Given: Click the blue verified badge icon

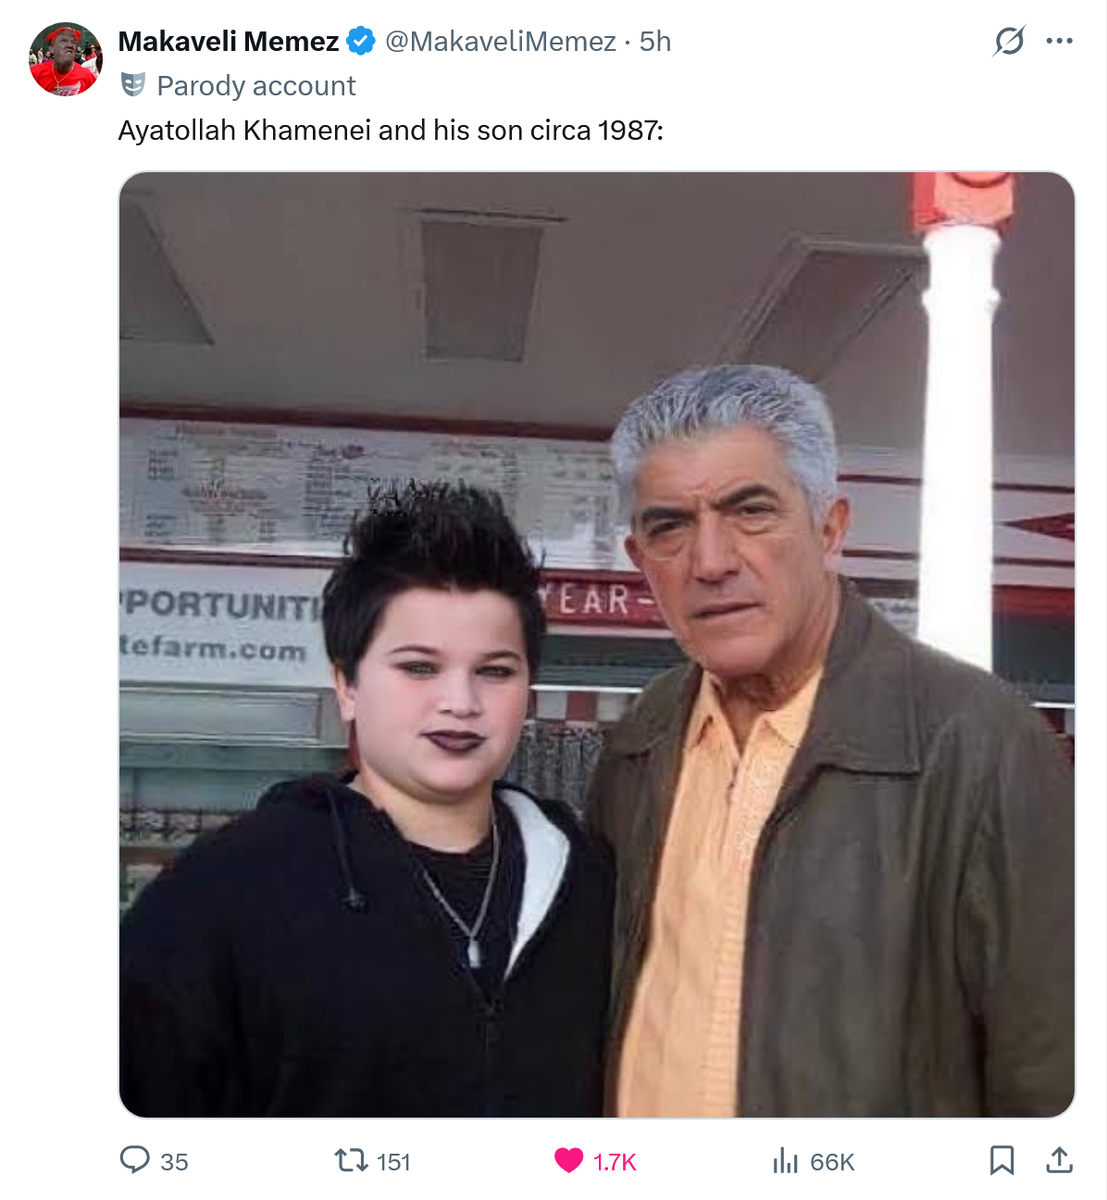Looking at the screenshot, I should (361, 41).
